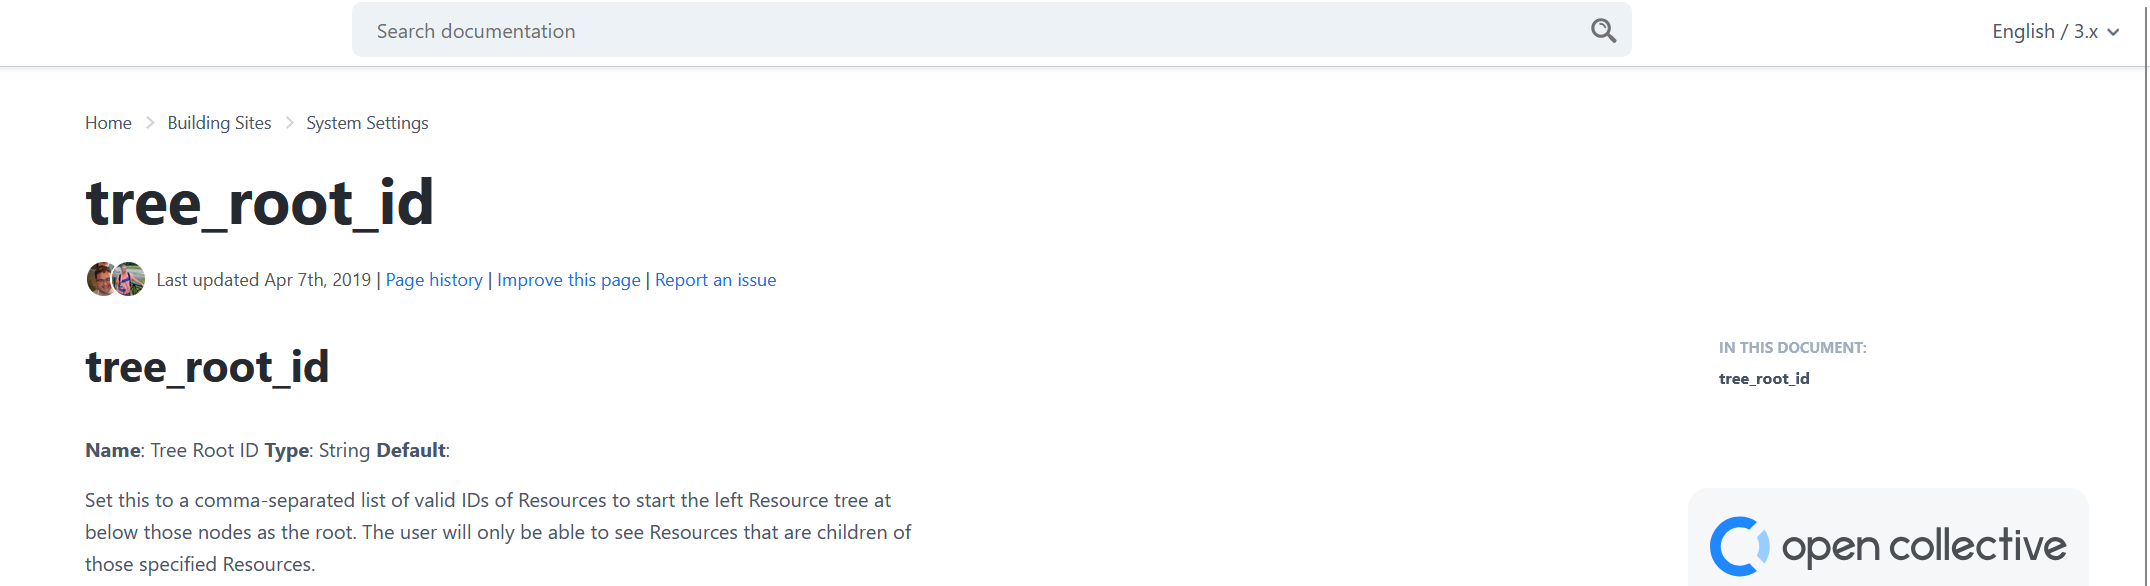
Task: Open the System Settings breadcrumb
Action: pos(367,123)
